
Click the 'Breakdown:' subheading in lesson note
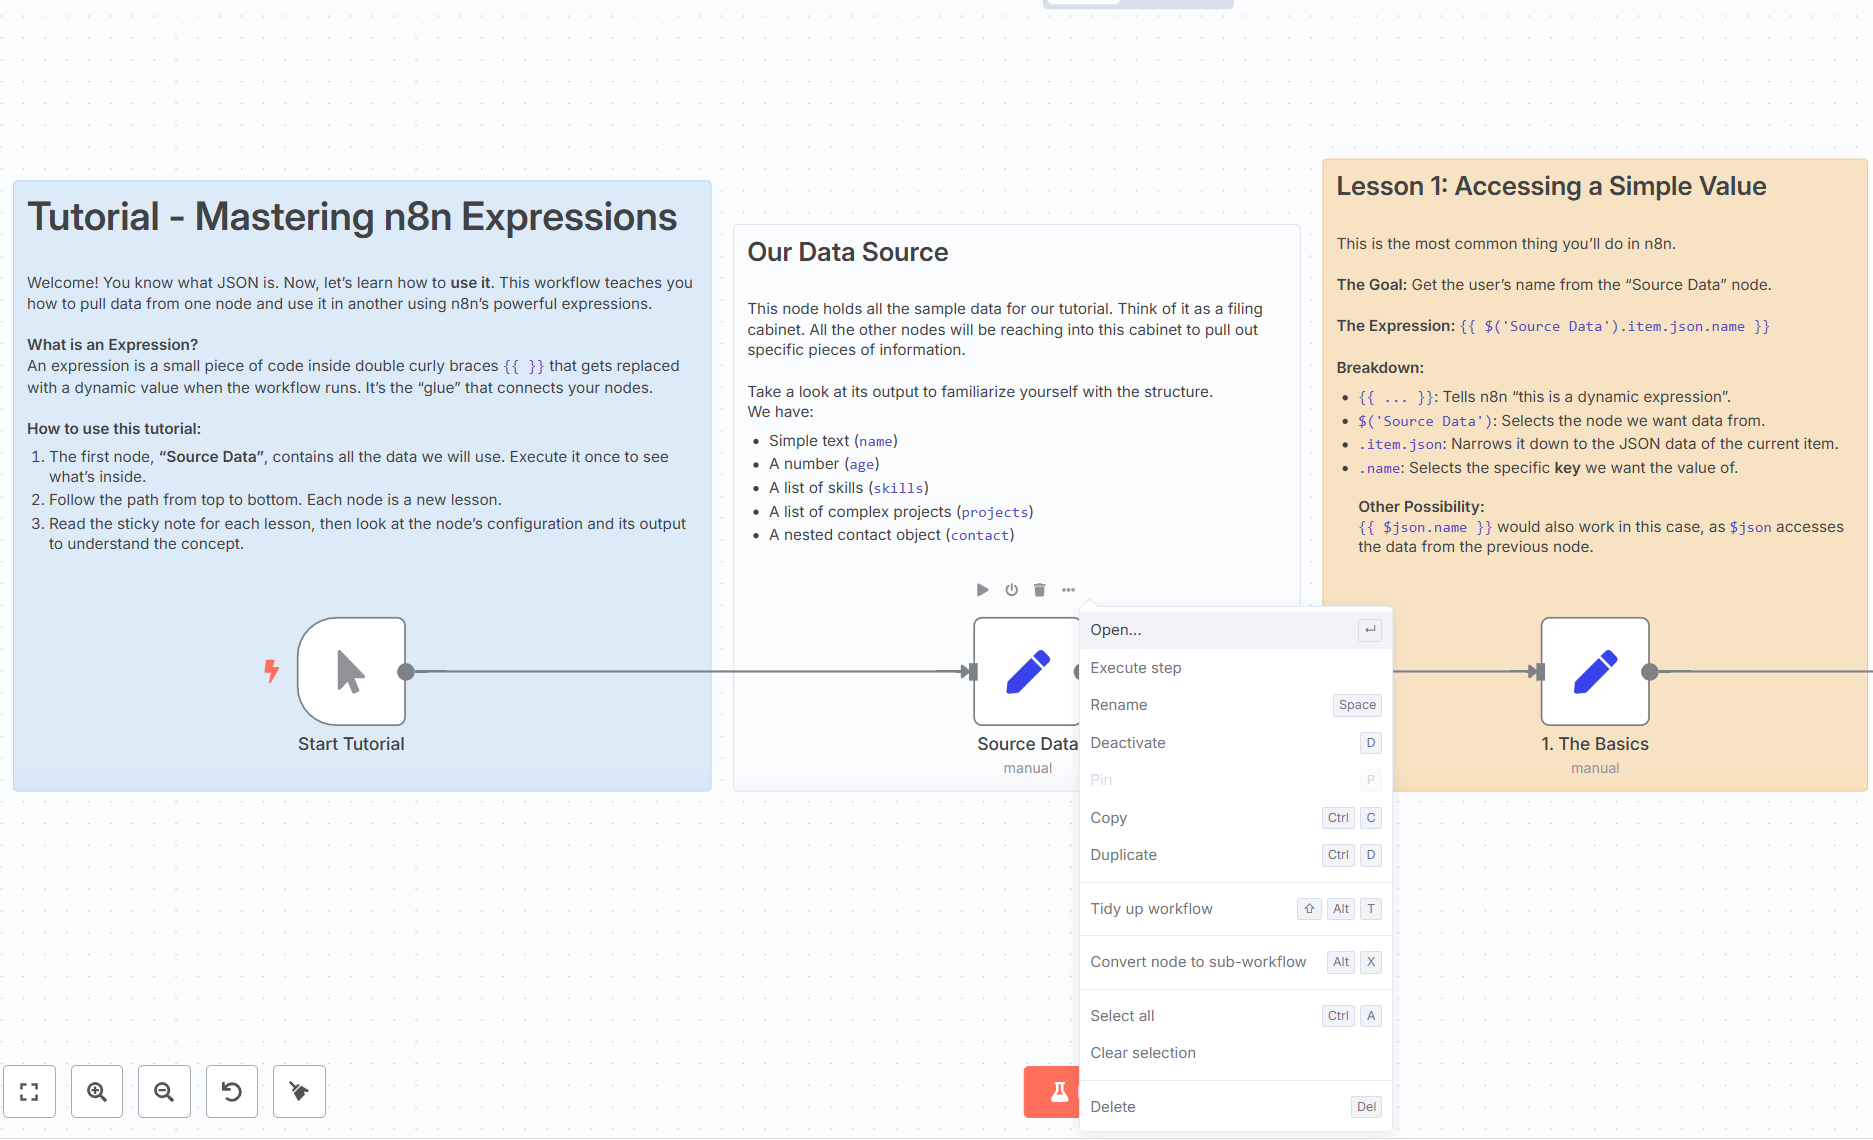pyautogui.click(x=1380, y=368)
